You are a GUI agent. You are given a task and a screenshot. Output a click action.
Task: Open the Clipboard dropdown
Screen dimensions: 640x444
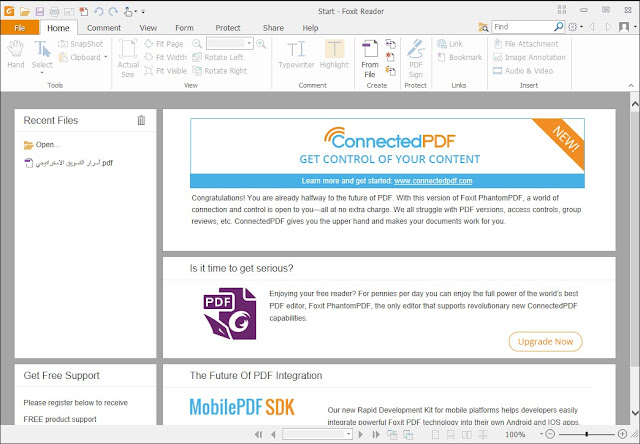coord(105,57)
